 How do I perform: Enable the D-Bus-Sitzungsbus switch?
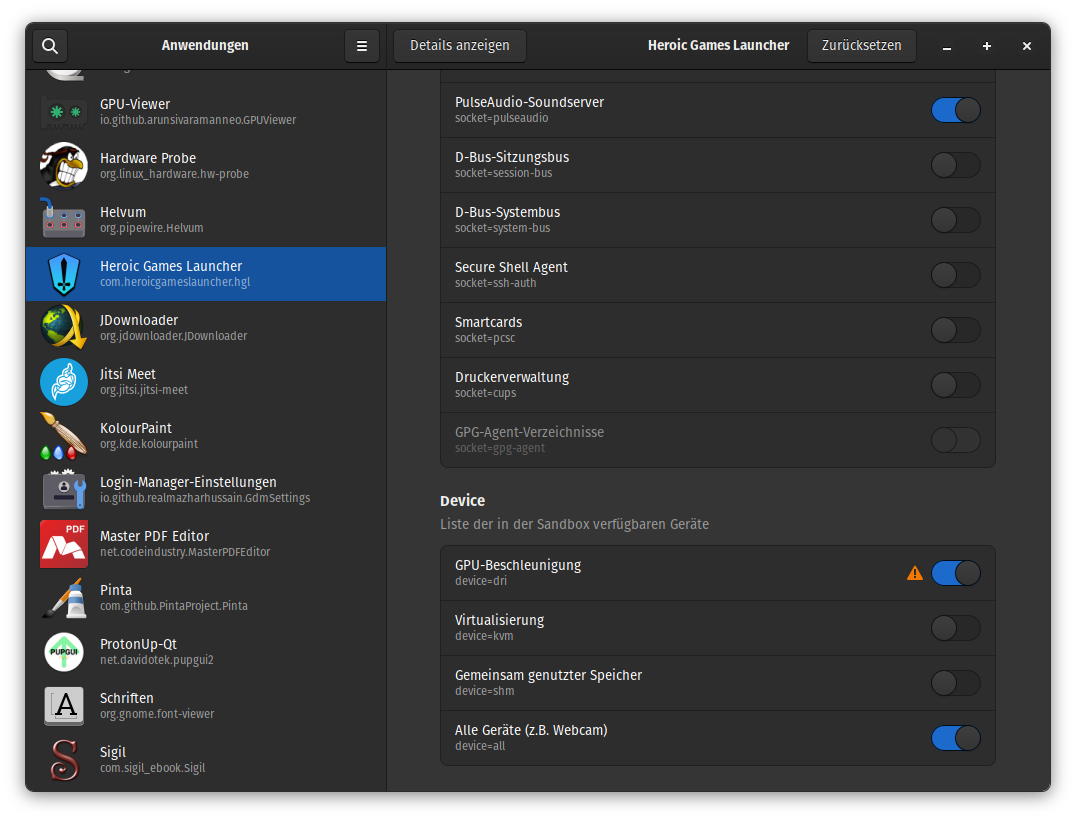pyautogui.click(x=955, y=165)
